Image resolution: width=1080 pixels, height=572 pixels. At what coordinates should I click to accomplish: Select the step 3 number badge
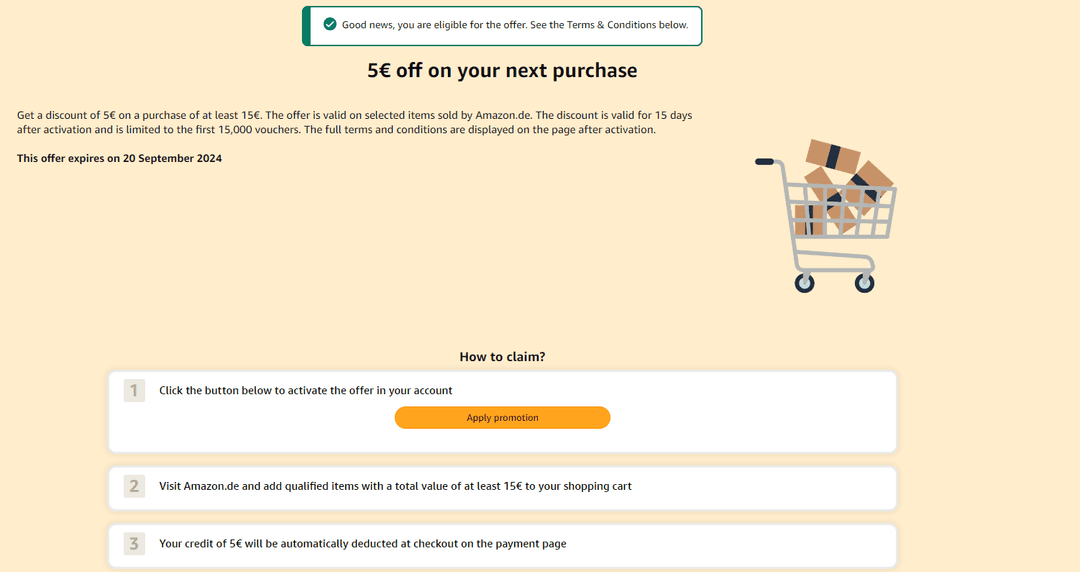point(134,544)
